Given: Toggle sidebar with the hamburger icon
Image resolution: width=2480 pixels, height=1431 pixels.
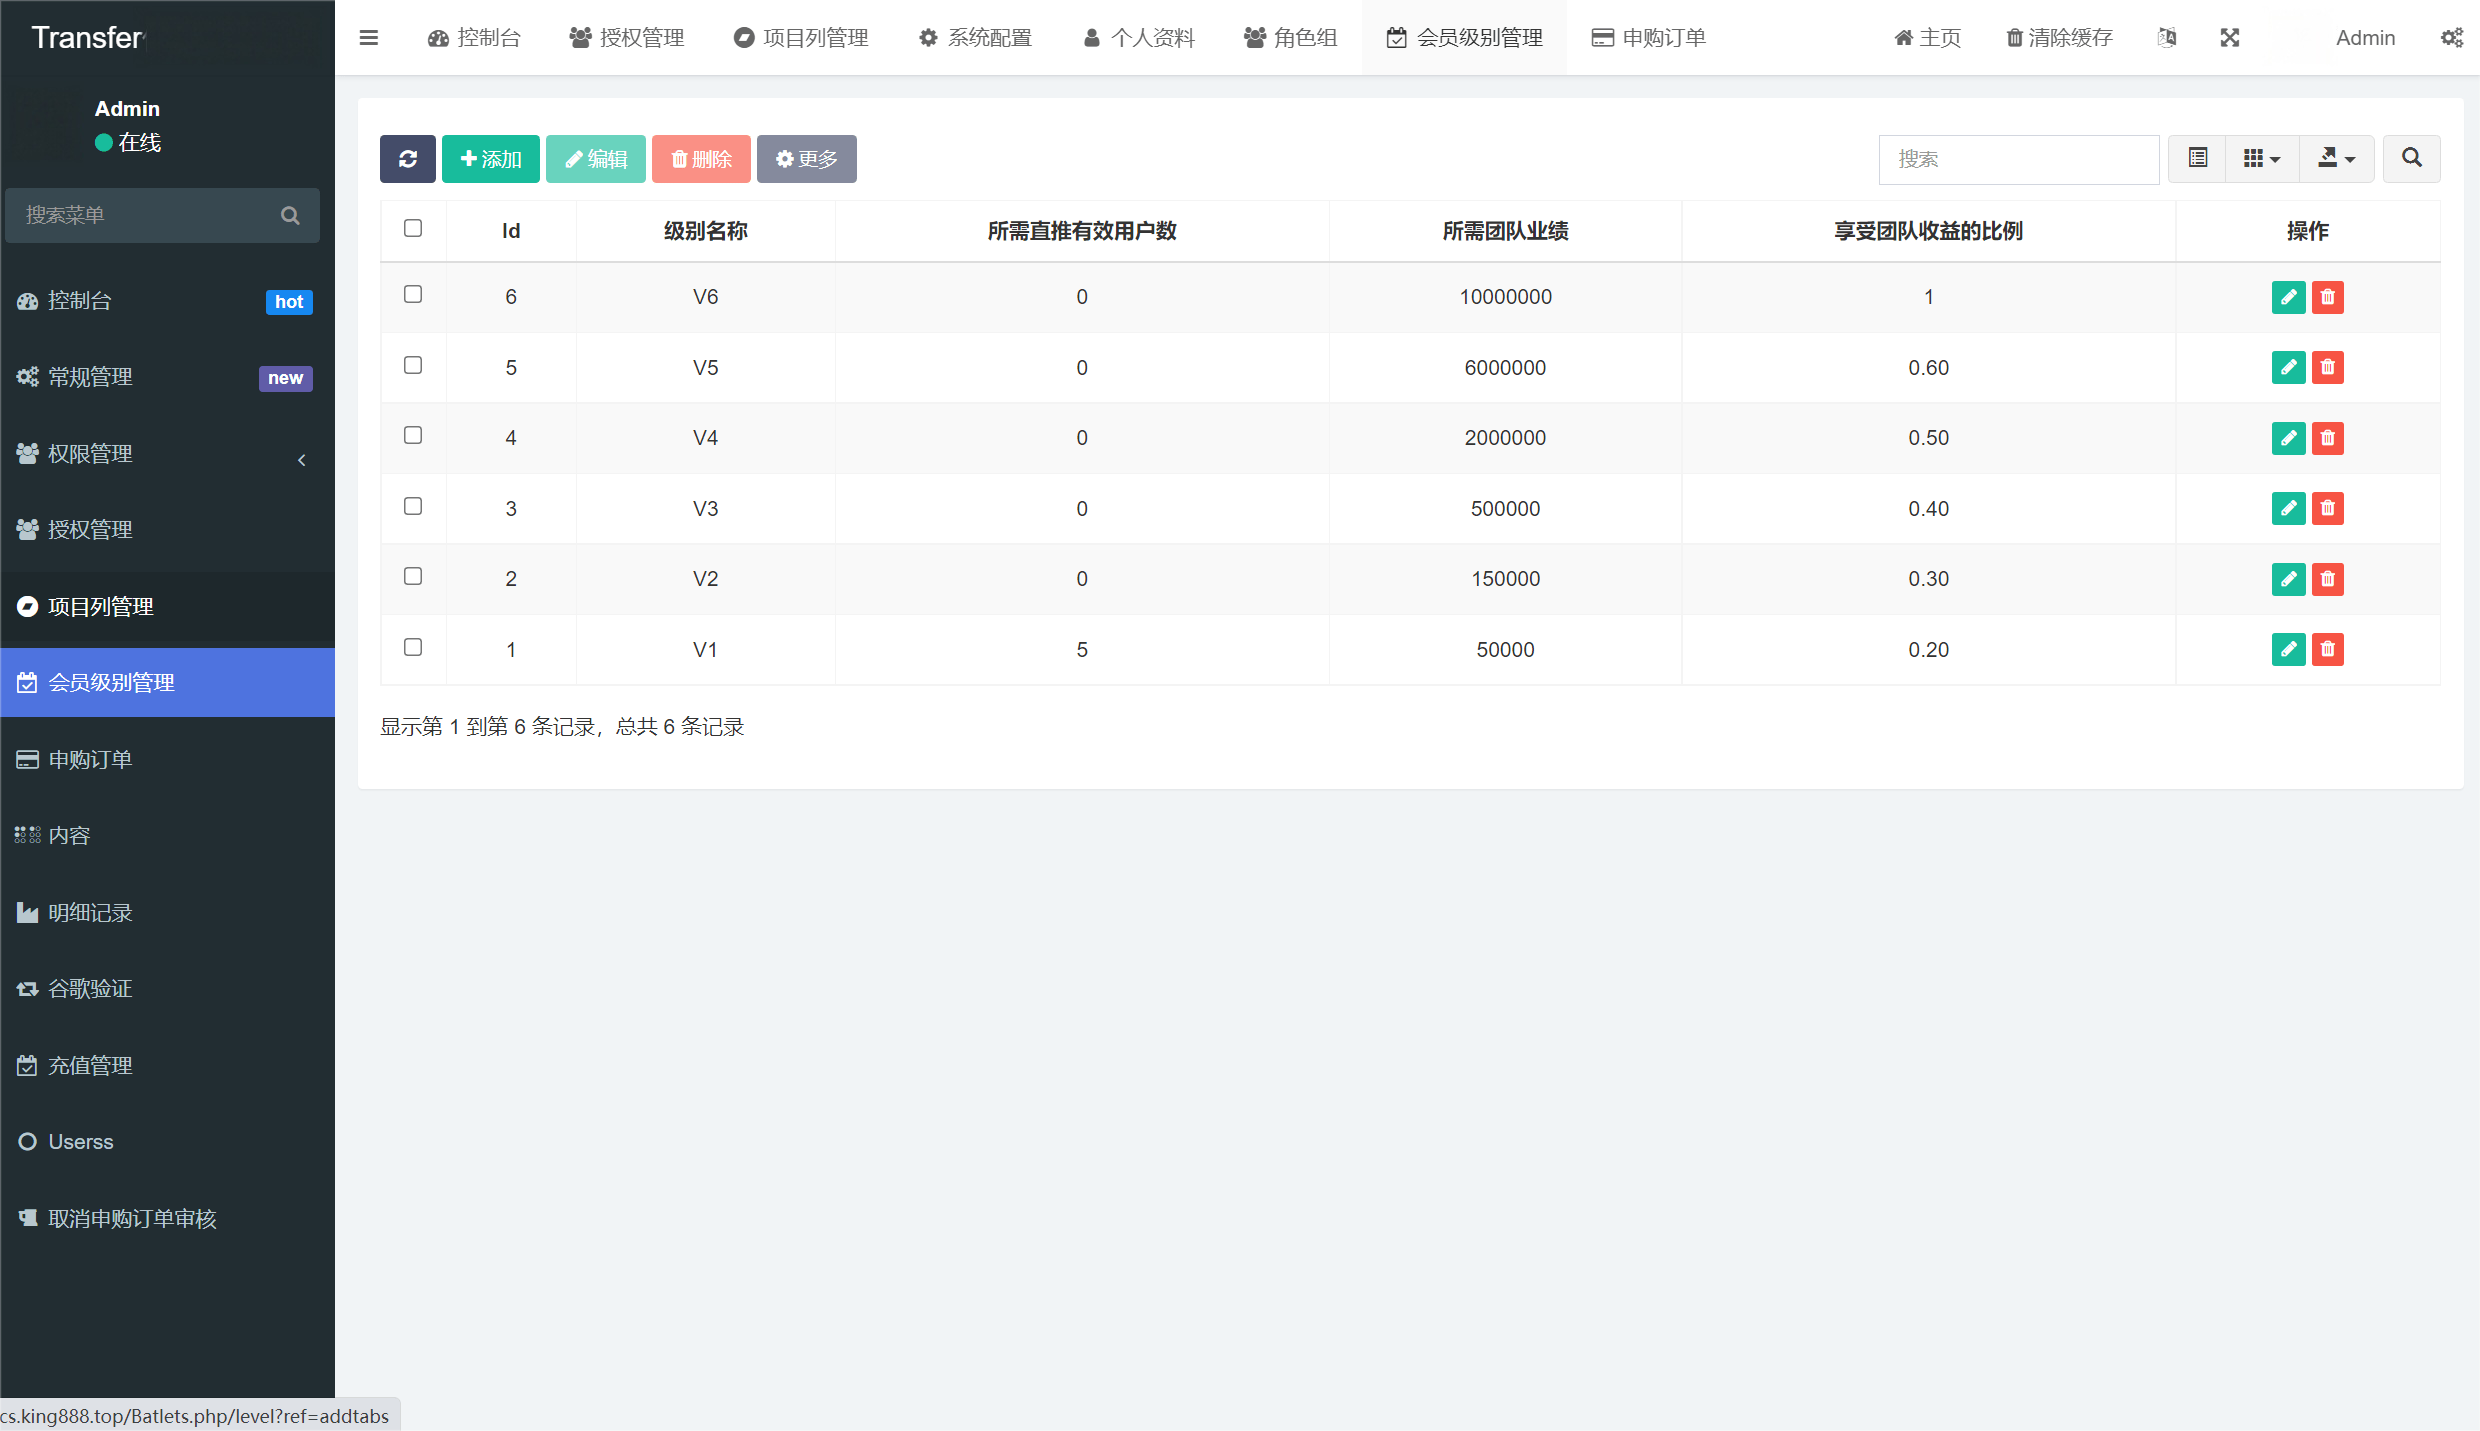Looking at the screenshot, I should click(368, 38).
